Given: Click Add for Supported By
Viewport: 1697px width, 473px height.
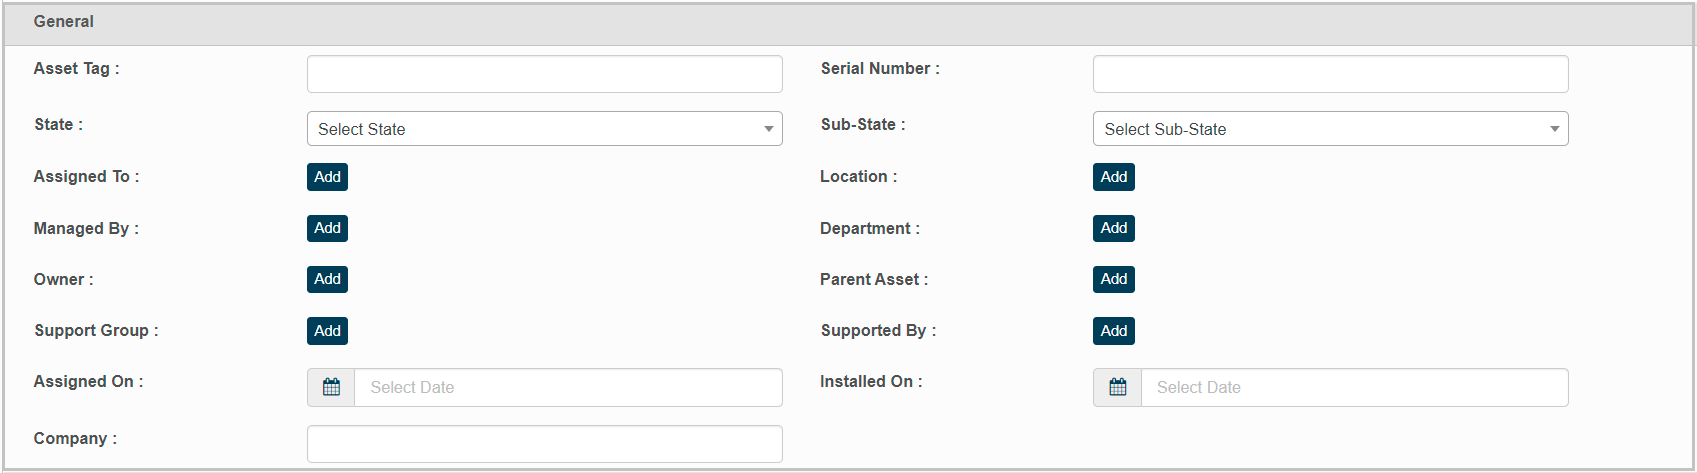Looking at the screenshot, I should pos(1113,331).
